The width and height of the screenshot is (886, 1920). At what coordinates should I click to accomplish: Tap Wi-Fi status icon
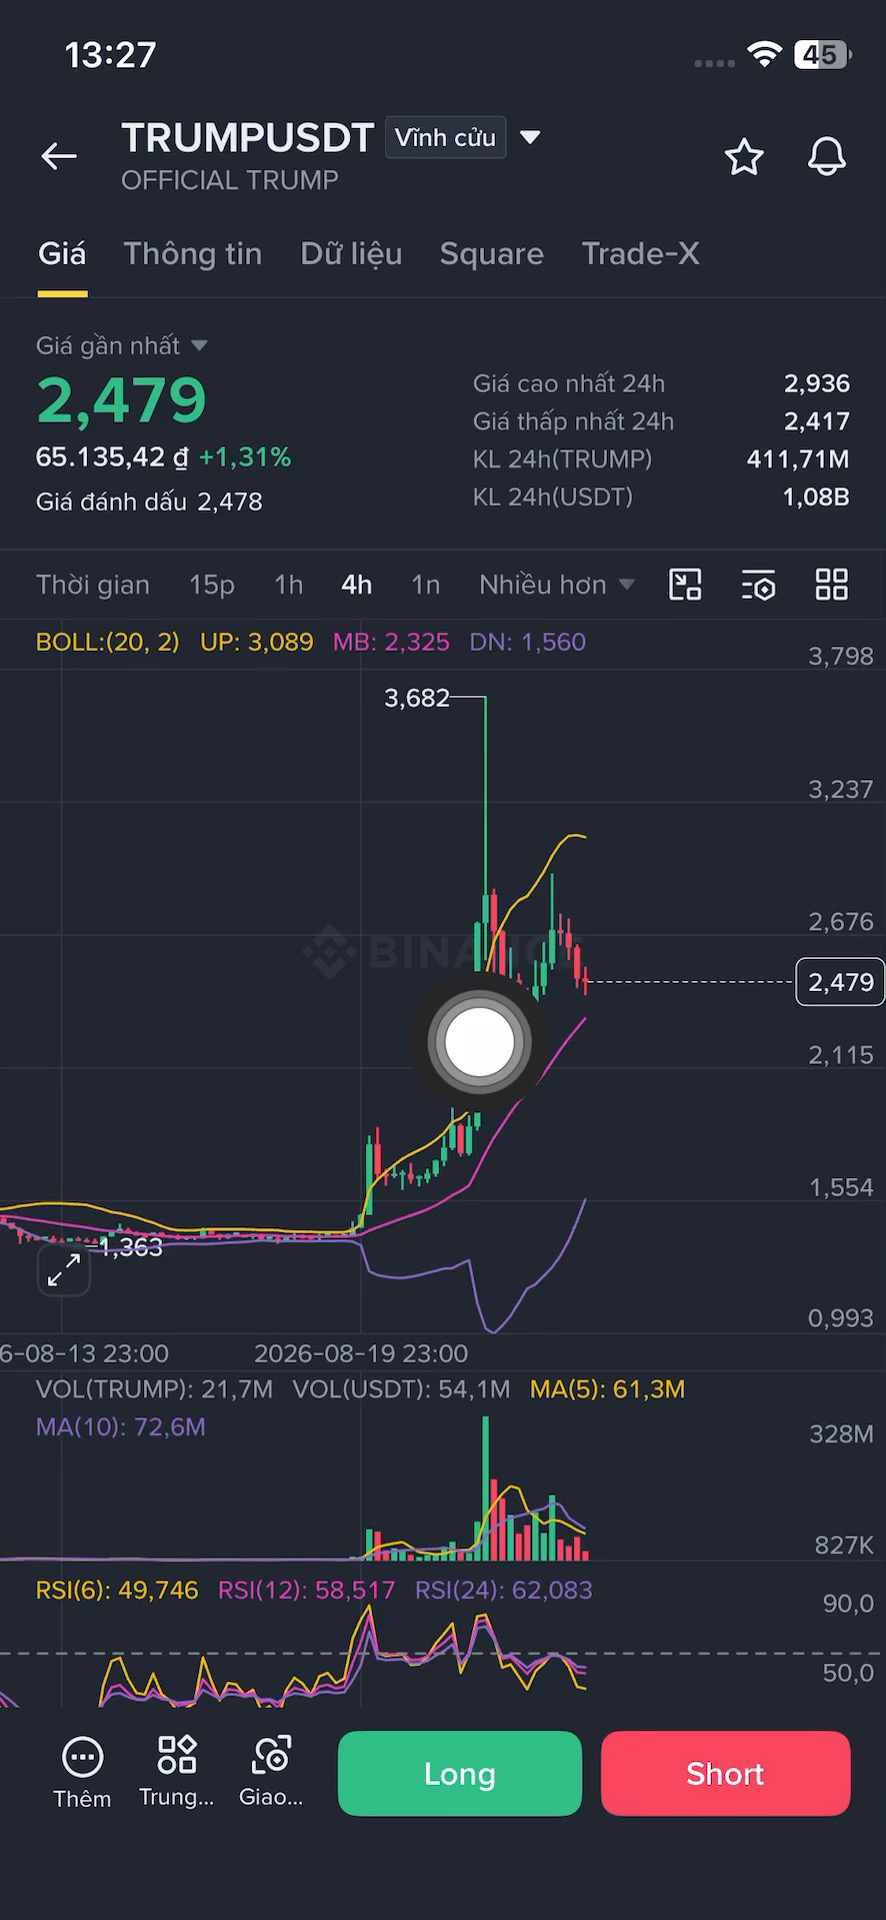point(765,55)
